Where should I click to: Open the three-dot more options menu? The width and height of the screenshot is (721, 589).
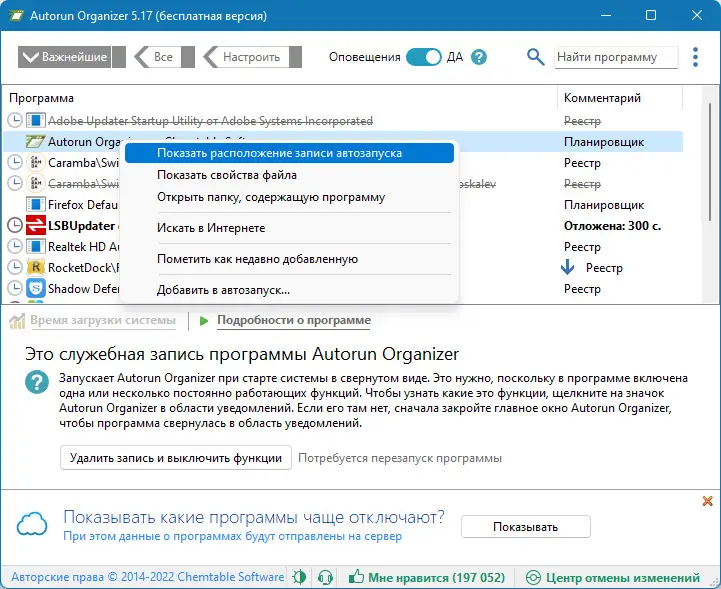695,57
